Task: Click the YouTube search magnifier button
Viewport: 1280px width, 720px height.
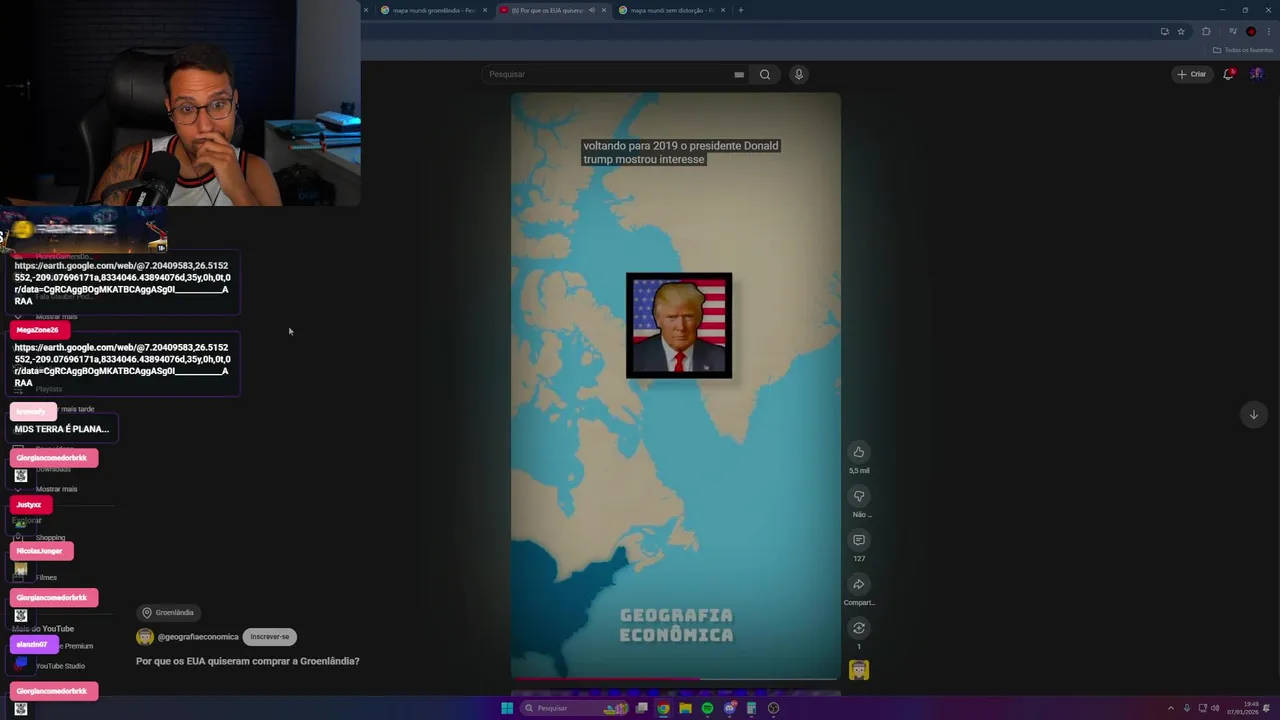Action: [x=765, y=74]
